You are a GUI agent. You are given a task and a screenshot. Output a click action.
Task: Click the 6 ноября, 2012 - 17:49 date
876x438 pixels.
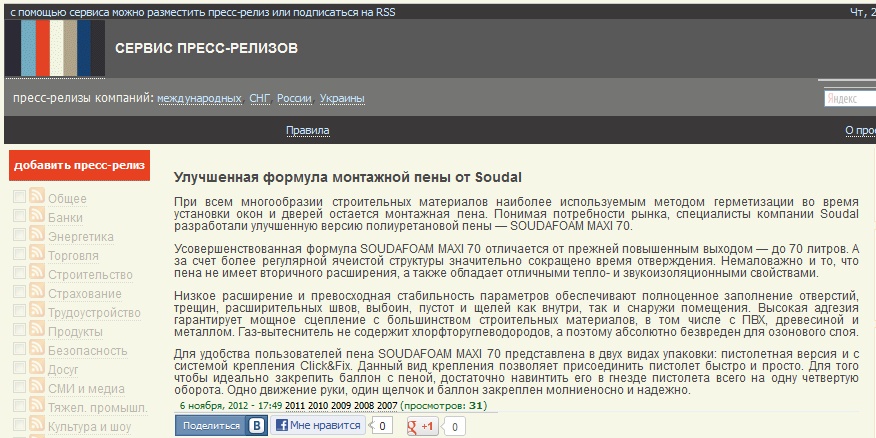pos(231,406)
